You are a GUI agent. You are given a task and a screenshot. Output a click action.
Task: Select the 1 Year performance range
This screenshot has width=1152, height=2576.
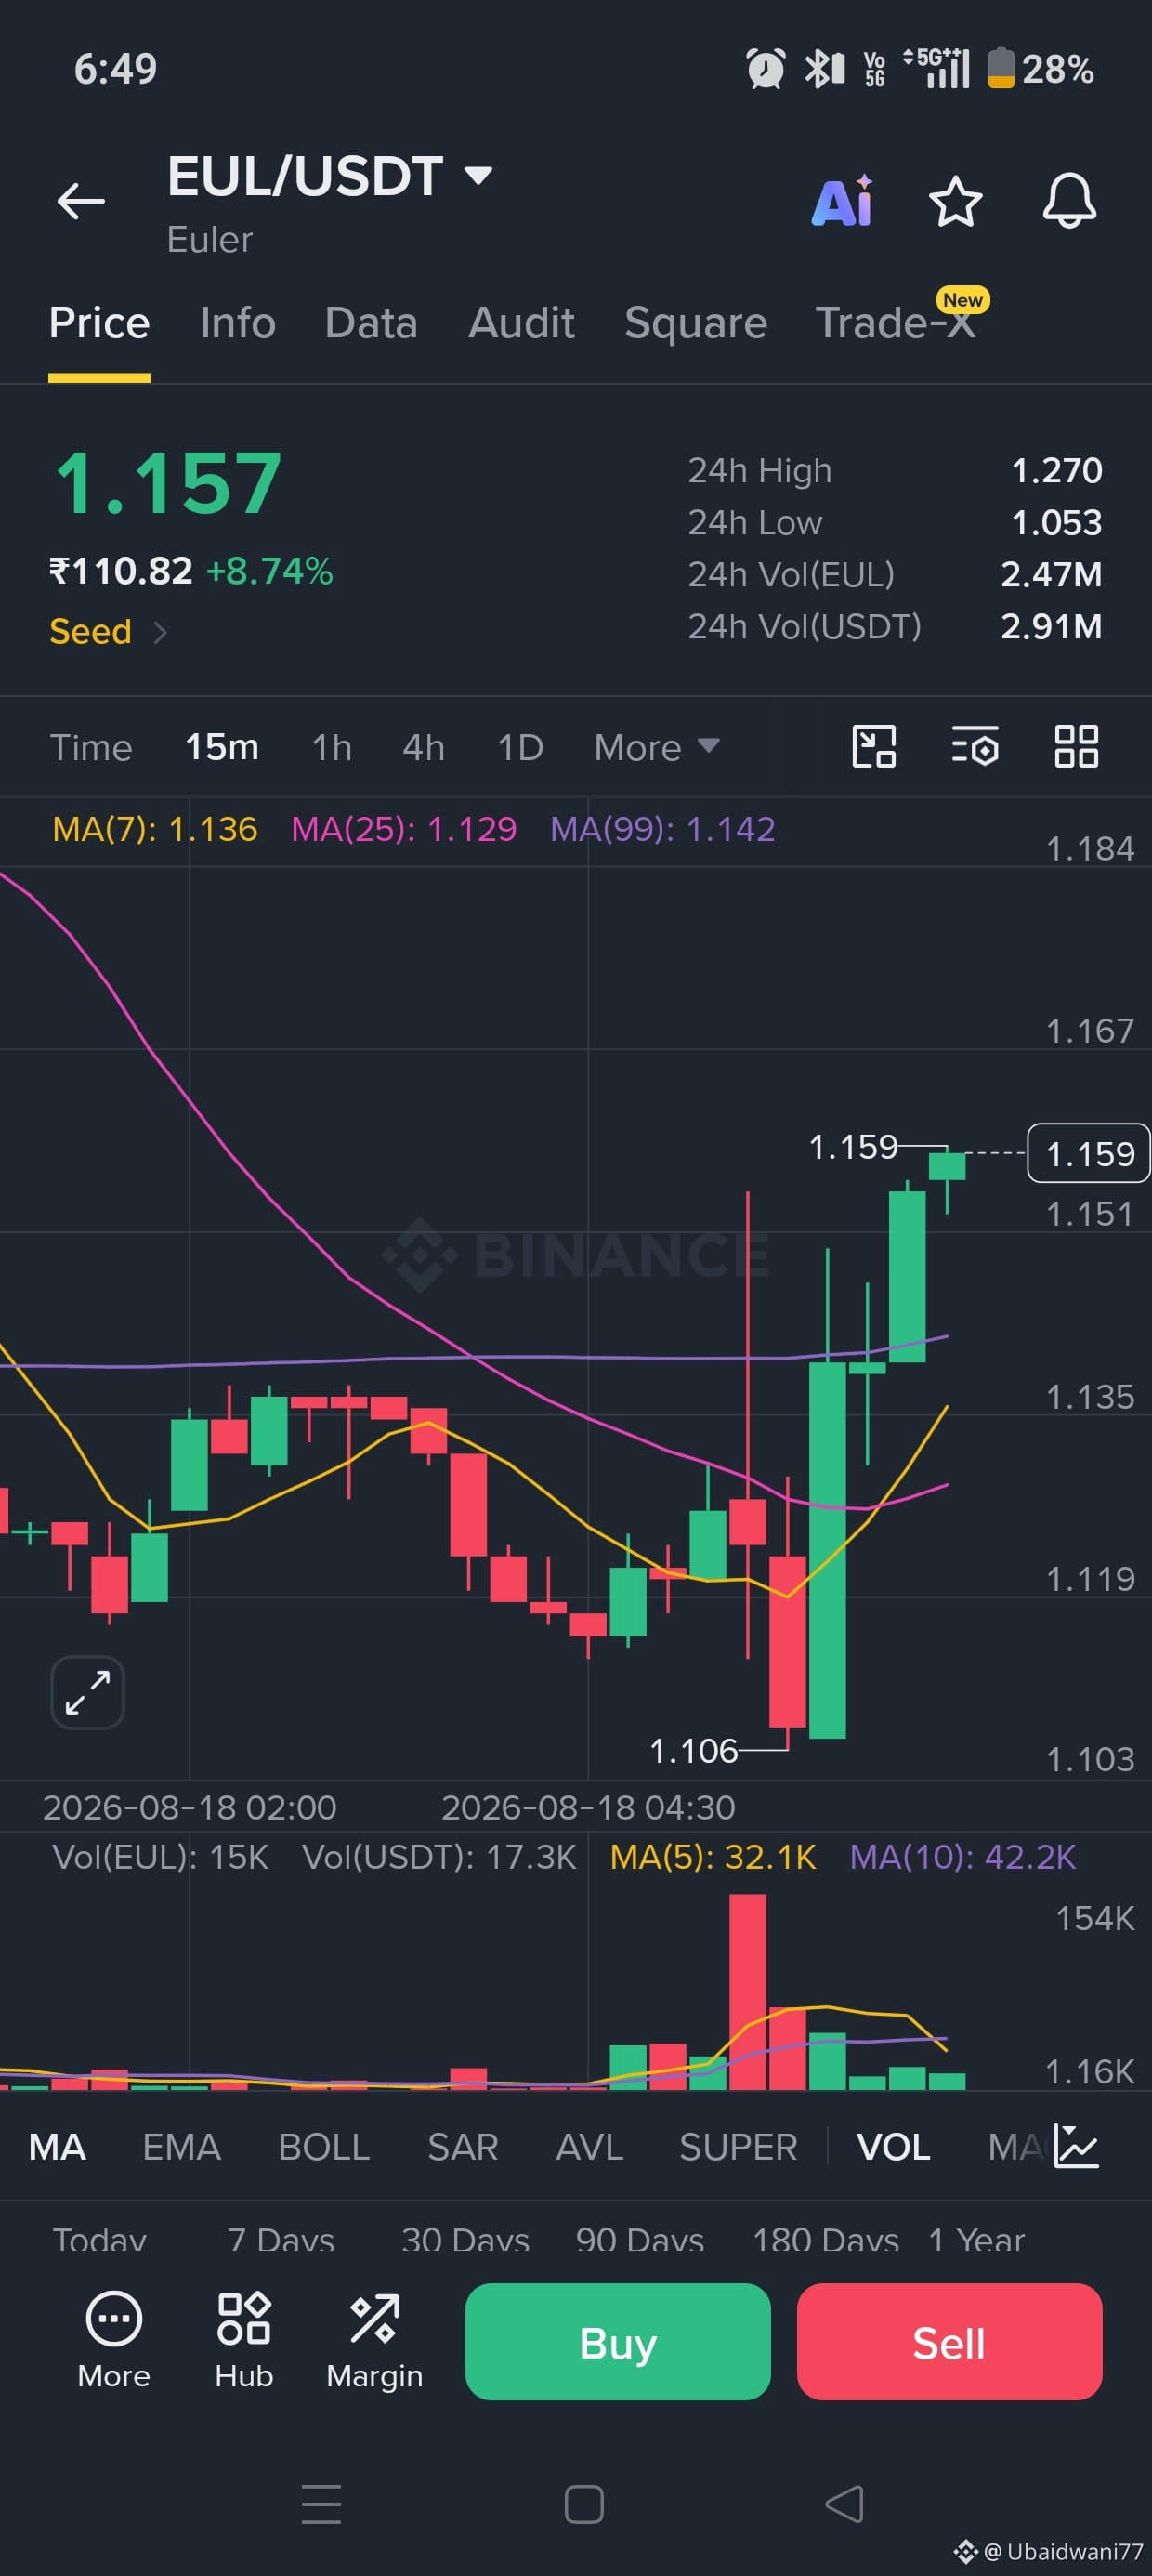coord(976,2240)
